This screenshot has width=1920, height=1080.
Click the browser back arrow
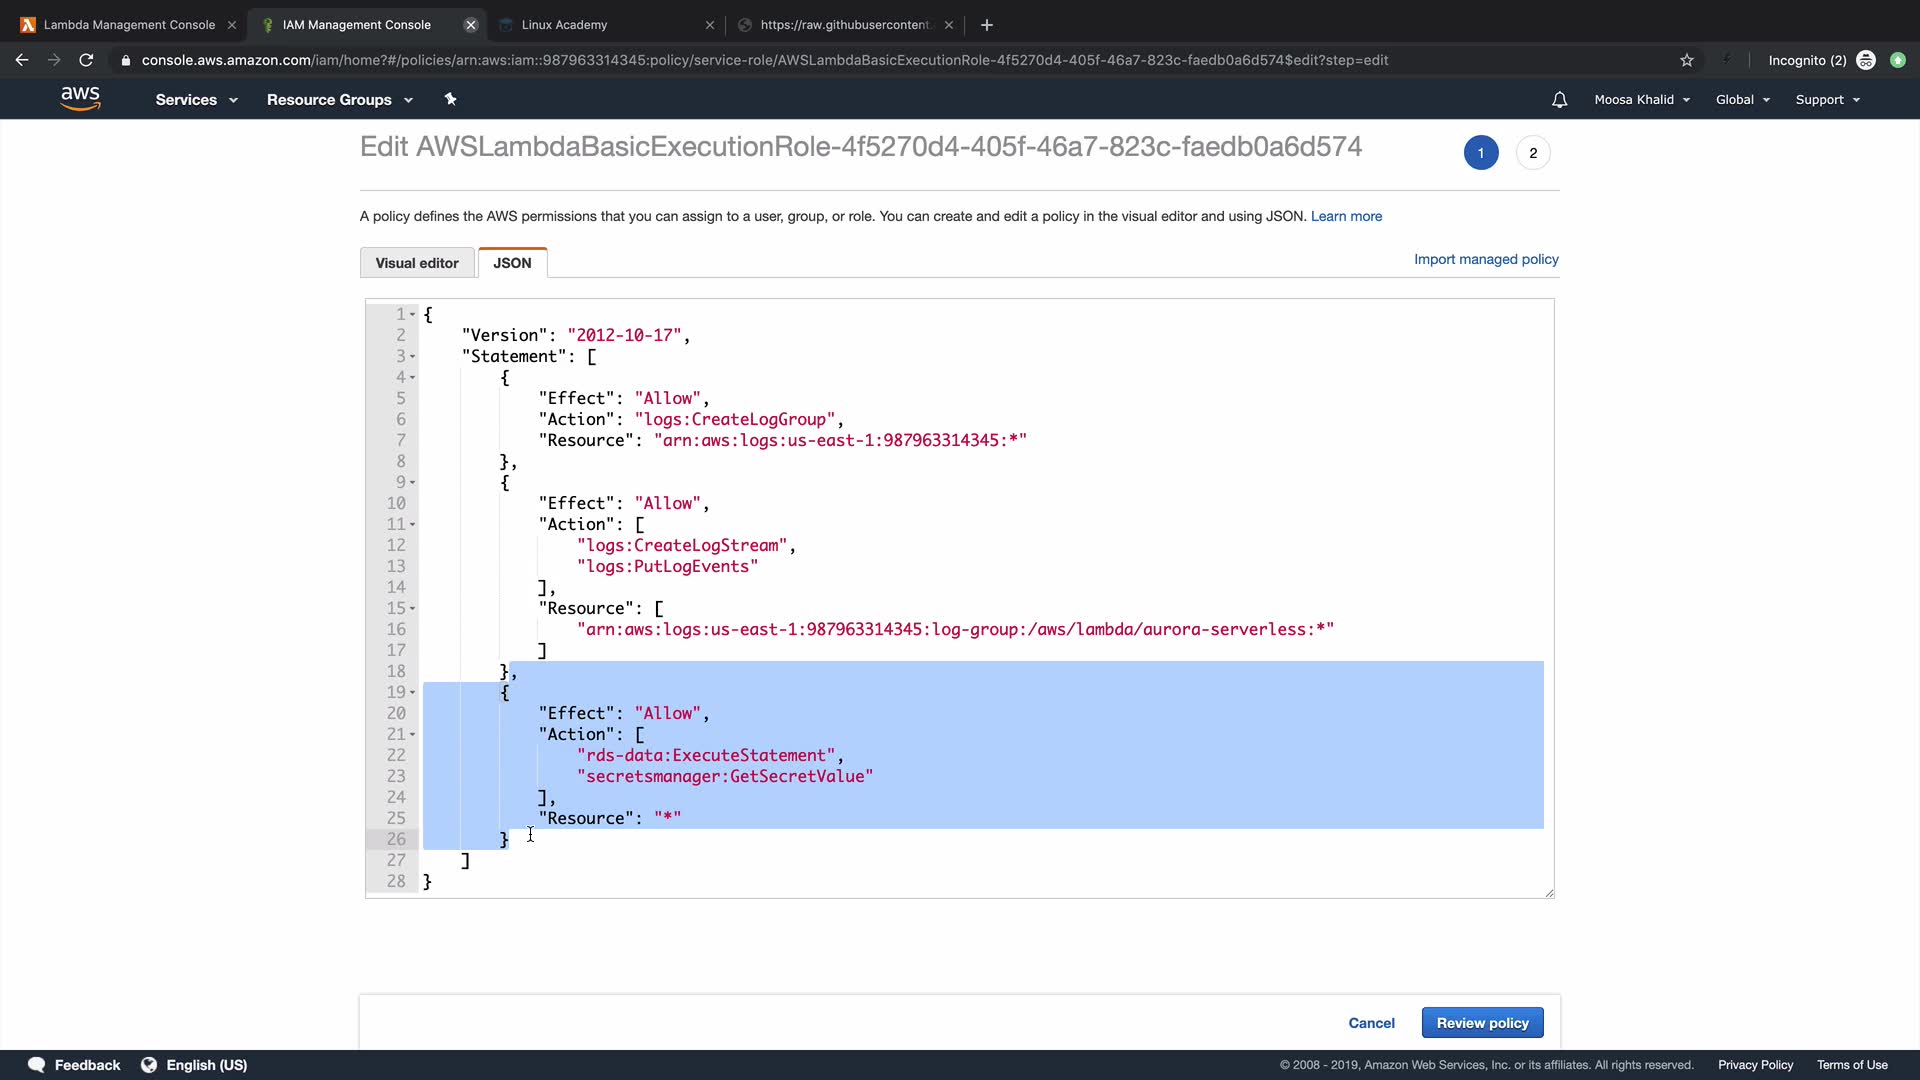tap(22, 60)
